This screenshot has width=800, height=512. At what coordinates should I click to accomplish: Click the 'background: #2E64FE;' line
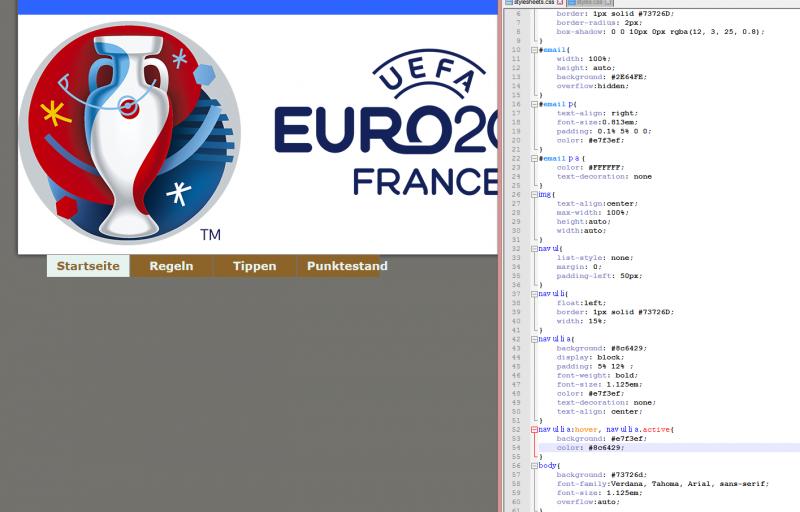click(602, 77)
